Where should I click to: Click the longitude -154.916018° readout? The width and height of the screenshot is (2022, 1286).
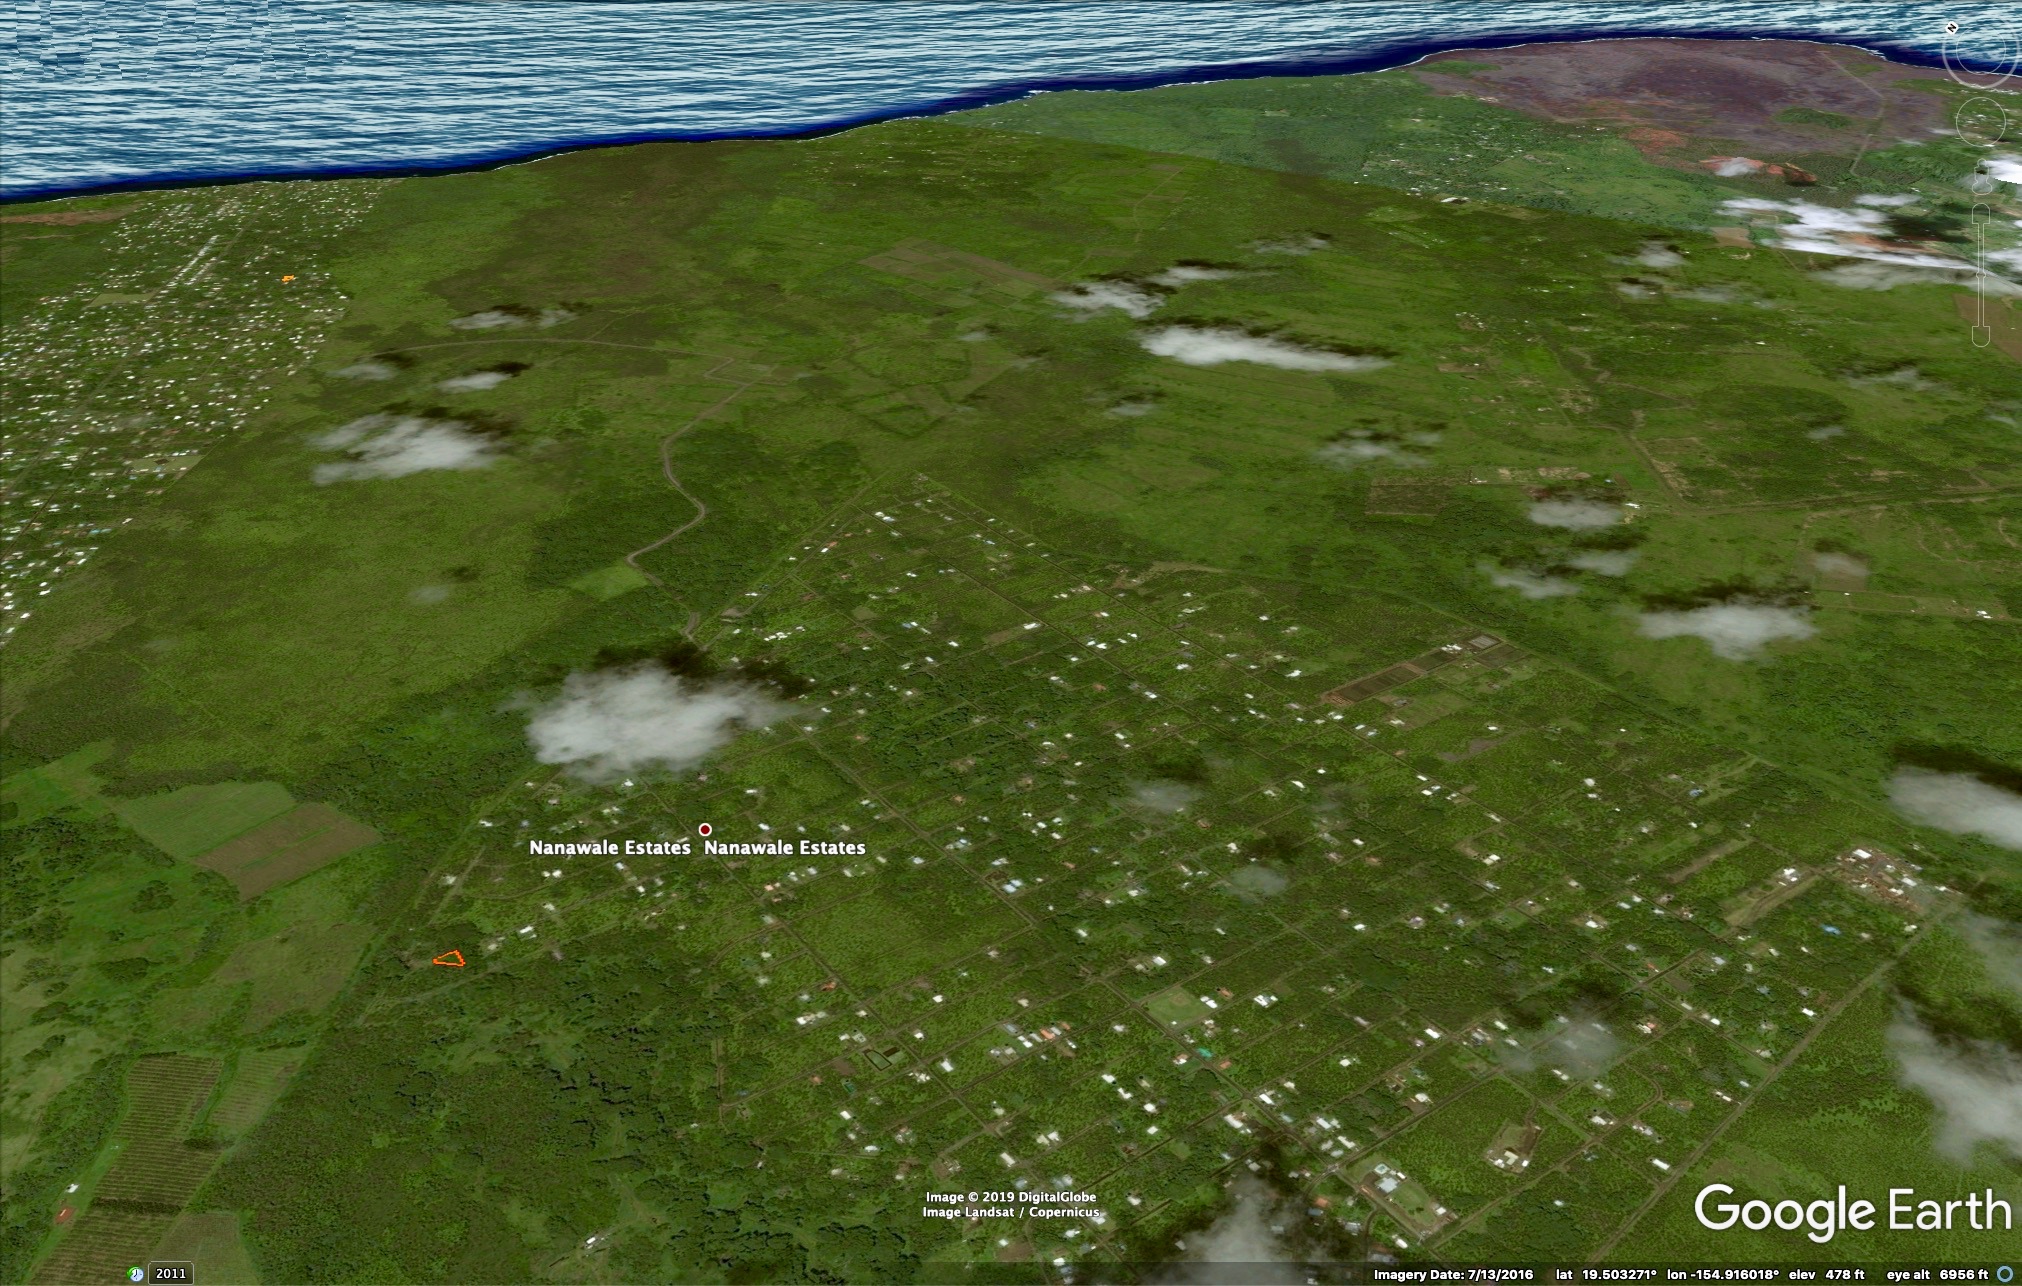pos(1724,1274)
